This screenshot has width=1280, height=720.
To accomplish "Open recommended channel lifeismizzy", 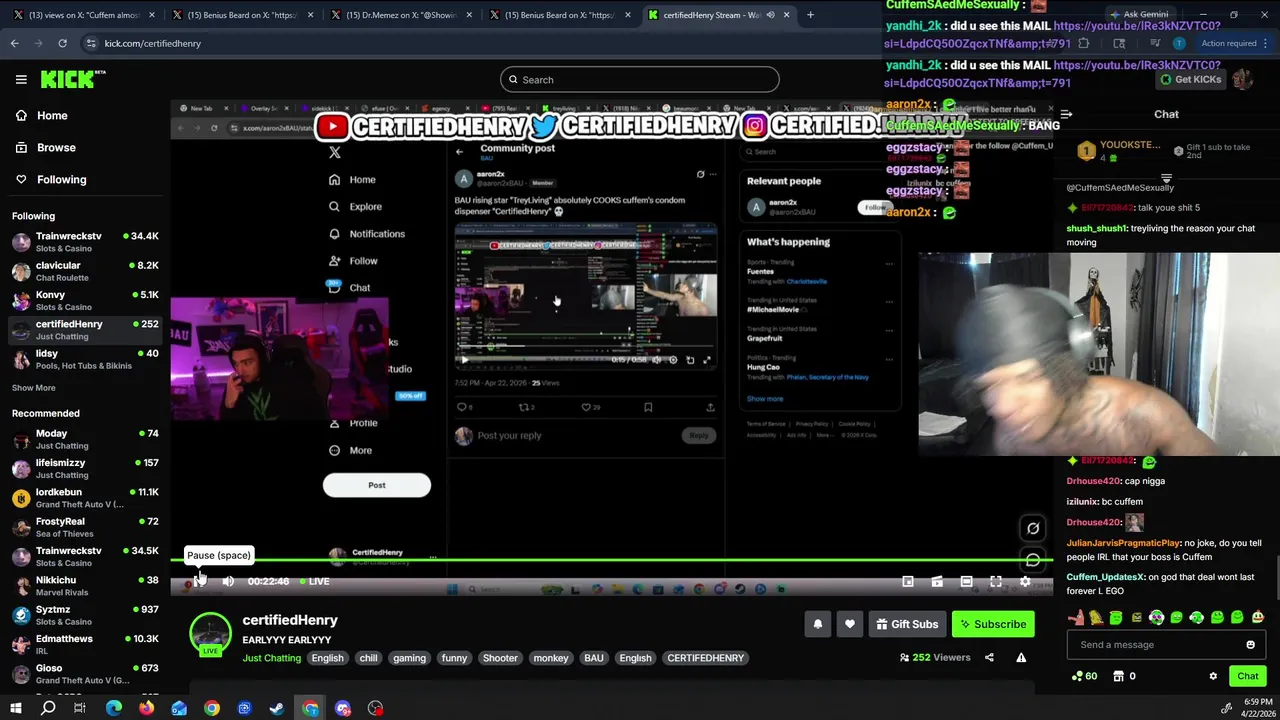I will (x=84, y=468).
